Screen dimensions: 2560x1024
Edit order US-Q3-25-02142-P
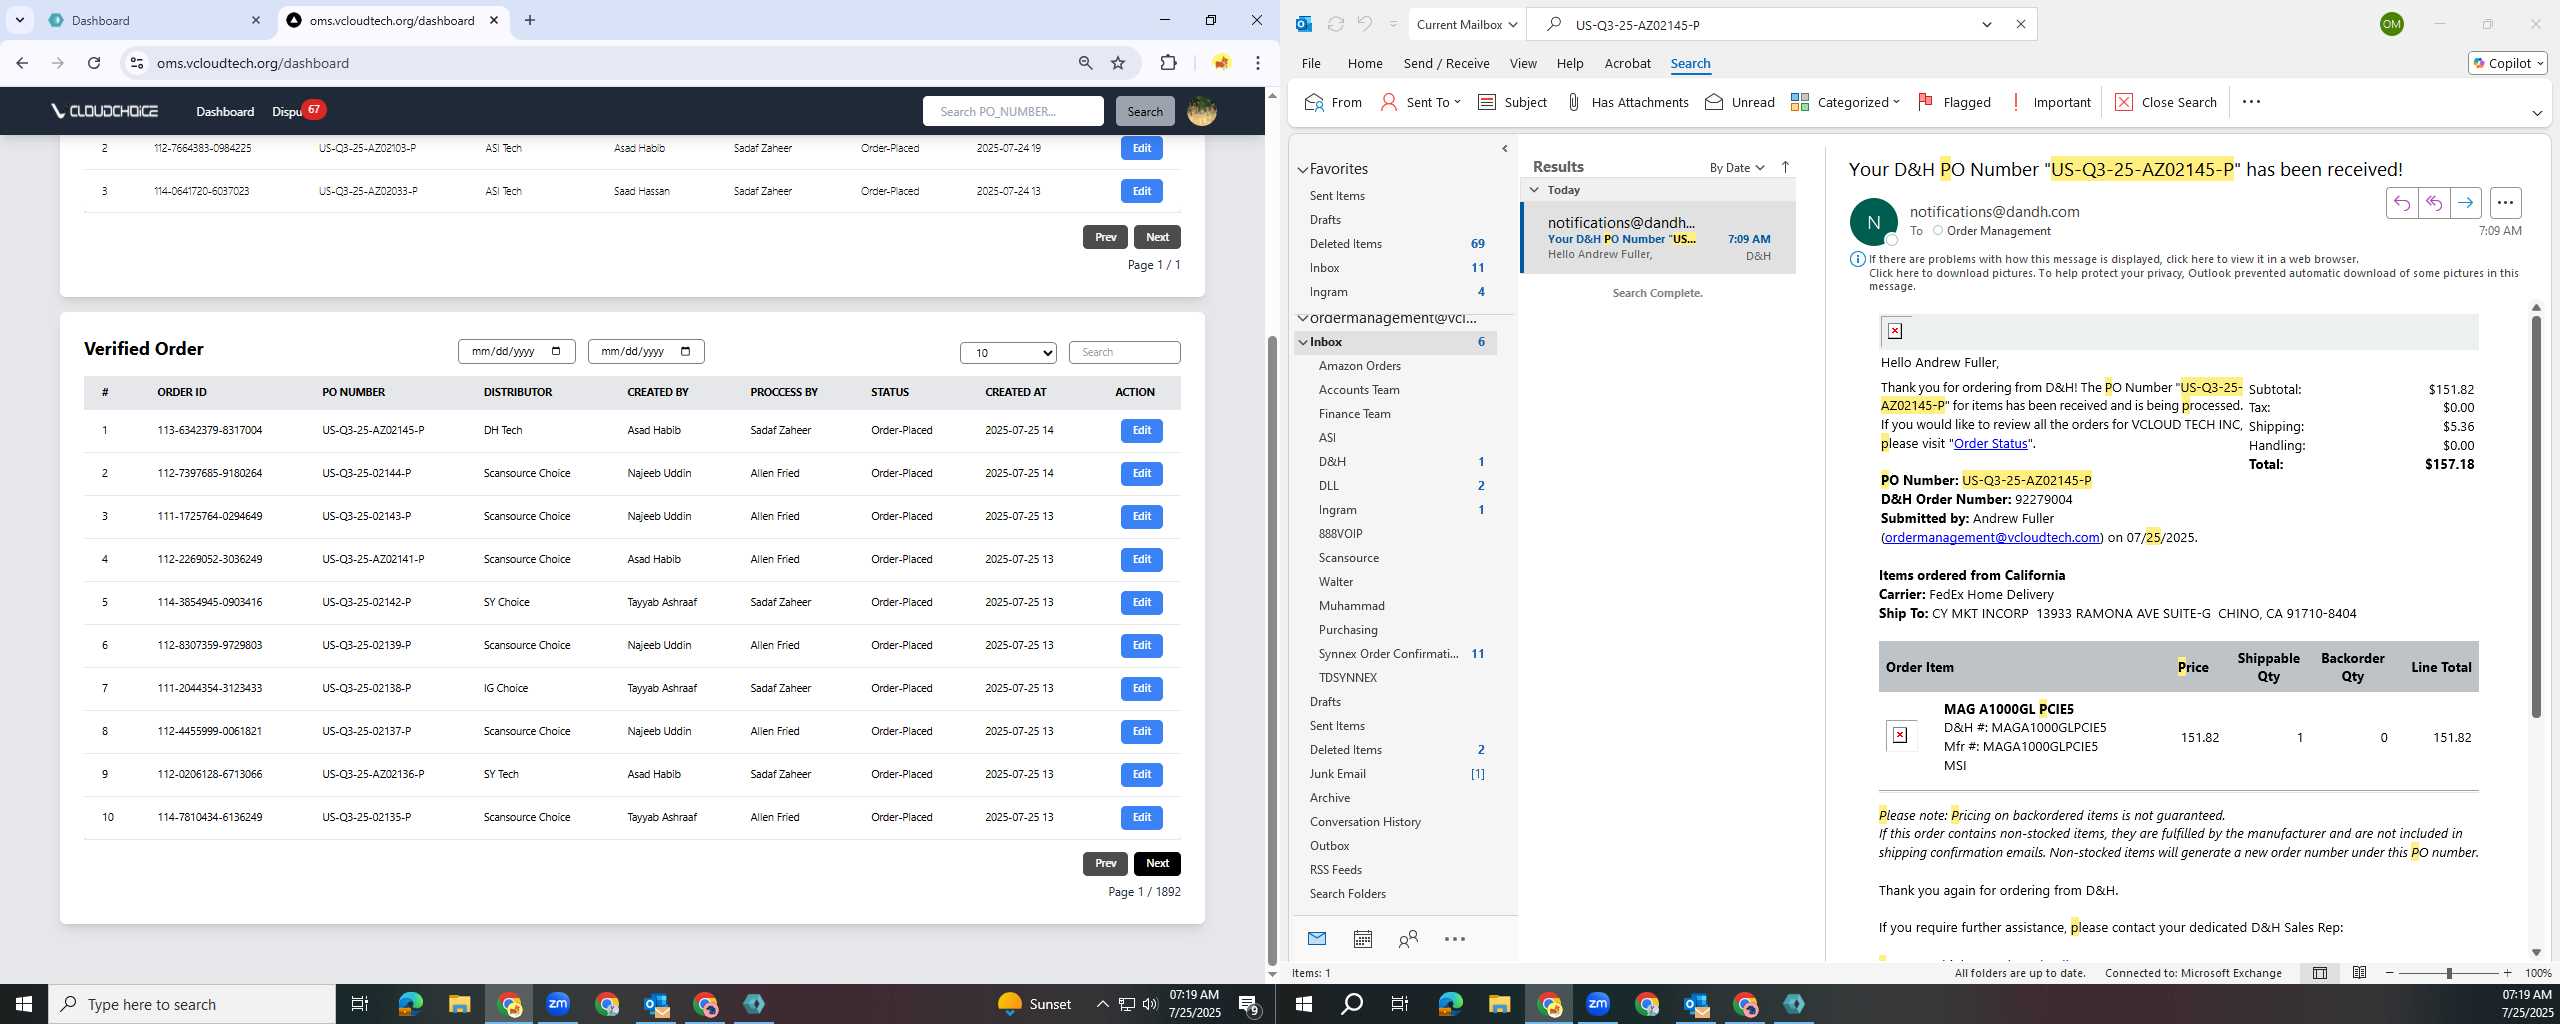tap(1141, 603)
